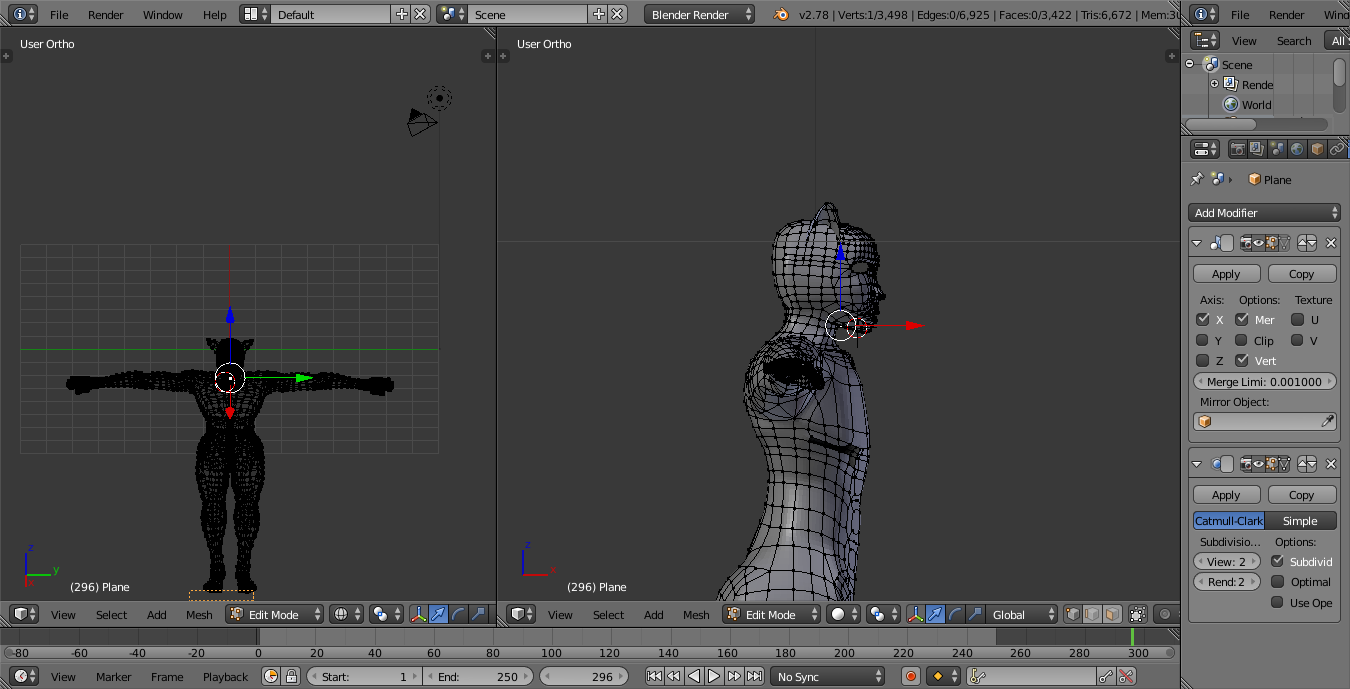Click the Play animation button

tap(714, 677)
